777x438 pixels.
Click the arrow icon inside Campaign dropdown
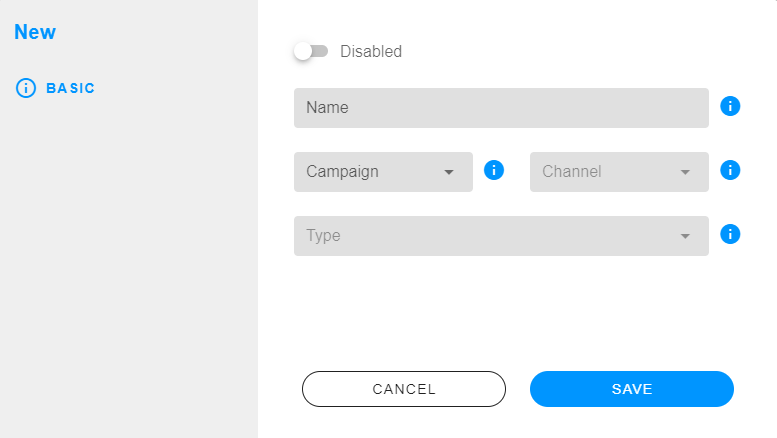coord(449,172)
